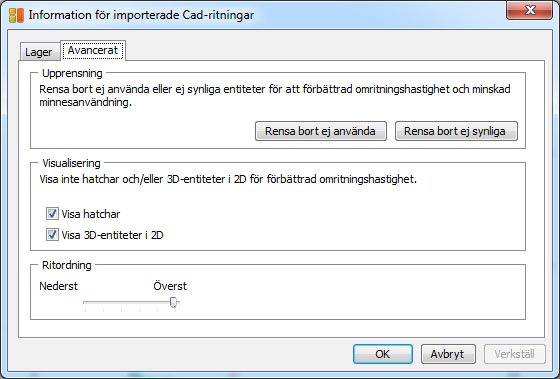
Task: Click the application icon in title bar
Action: [16, 15]
